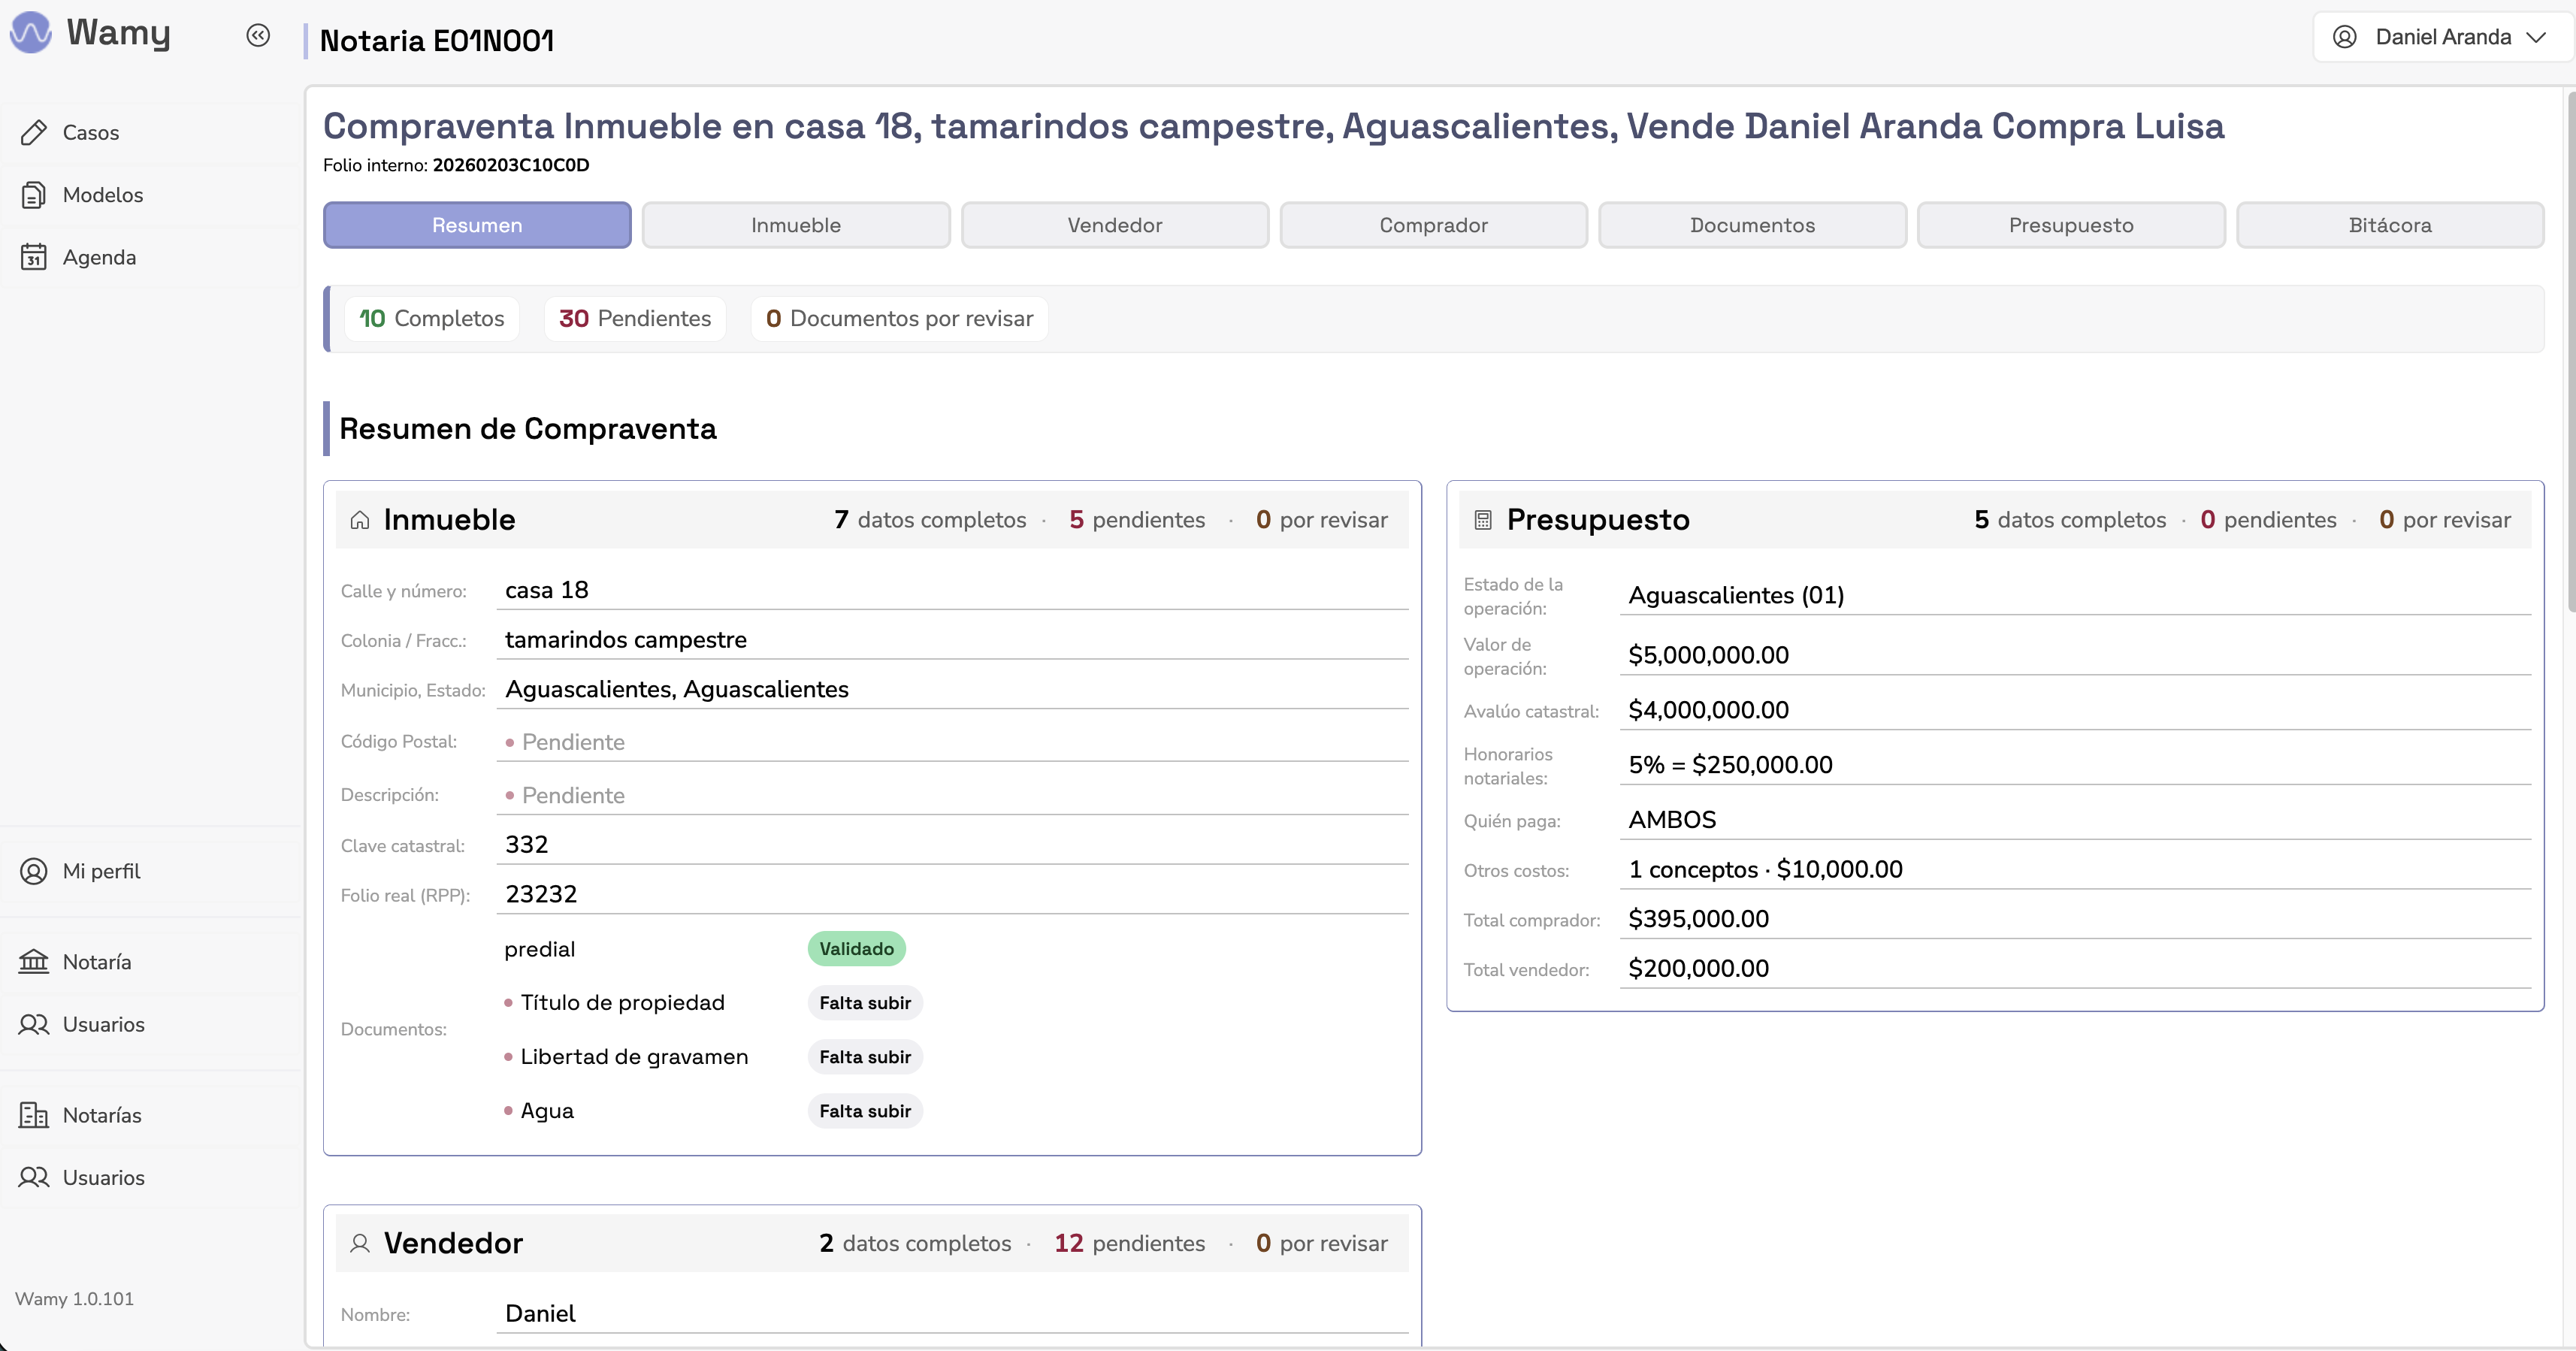This screenshot has height=1351, width=2576.
Task: Click Falta subir for Título de propiedad
Action: click(864, 1003)
